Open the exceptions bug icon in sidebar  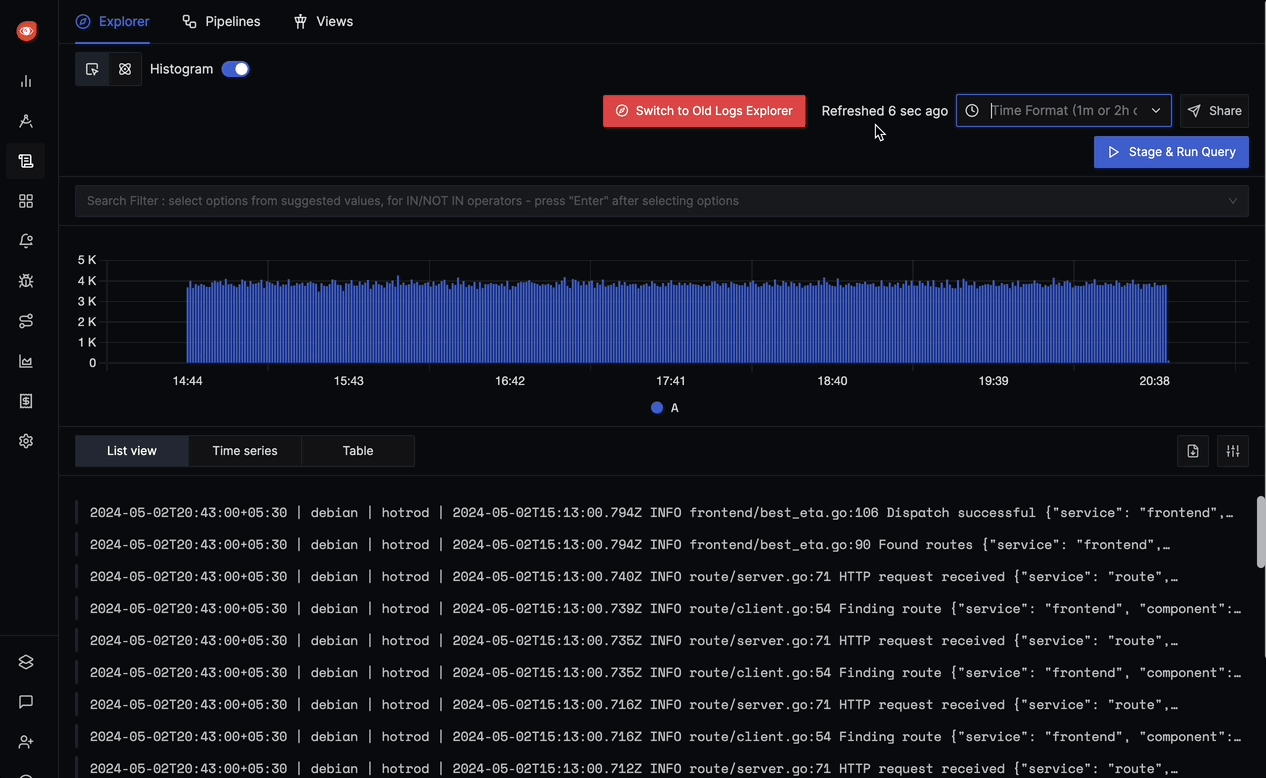click(x=26, y=281)
